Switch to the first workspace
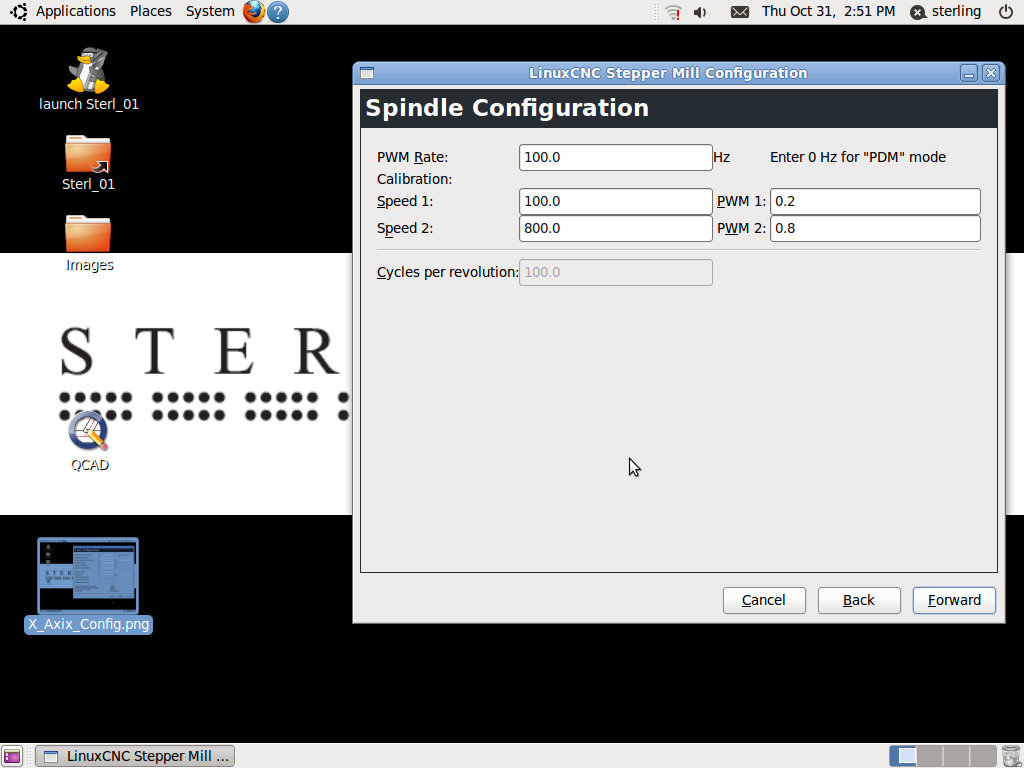The height and width of the screenshot is (768, 1024). click(903, 756)
